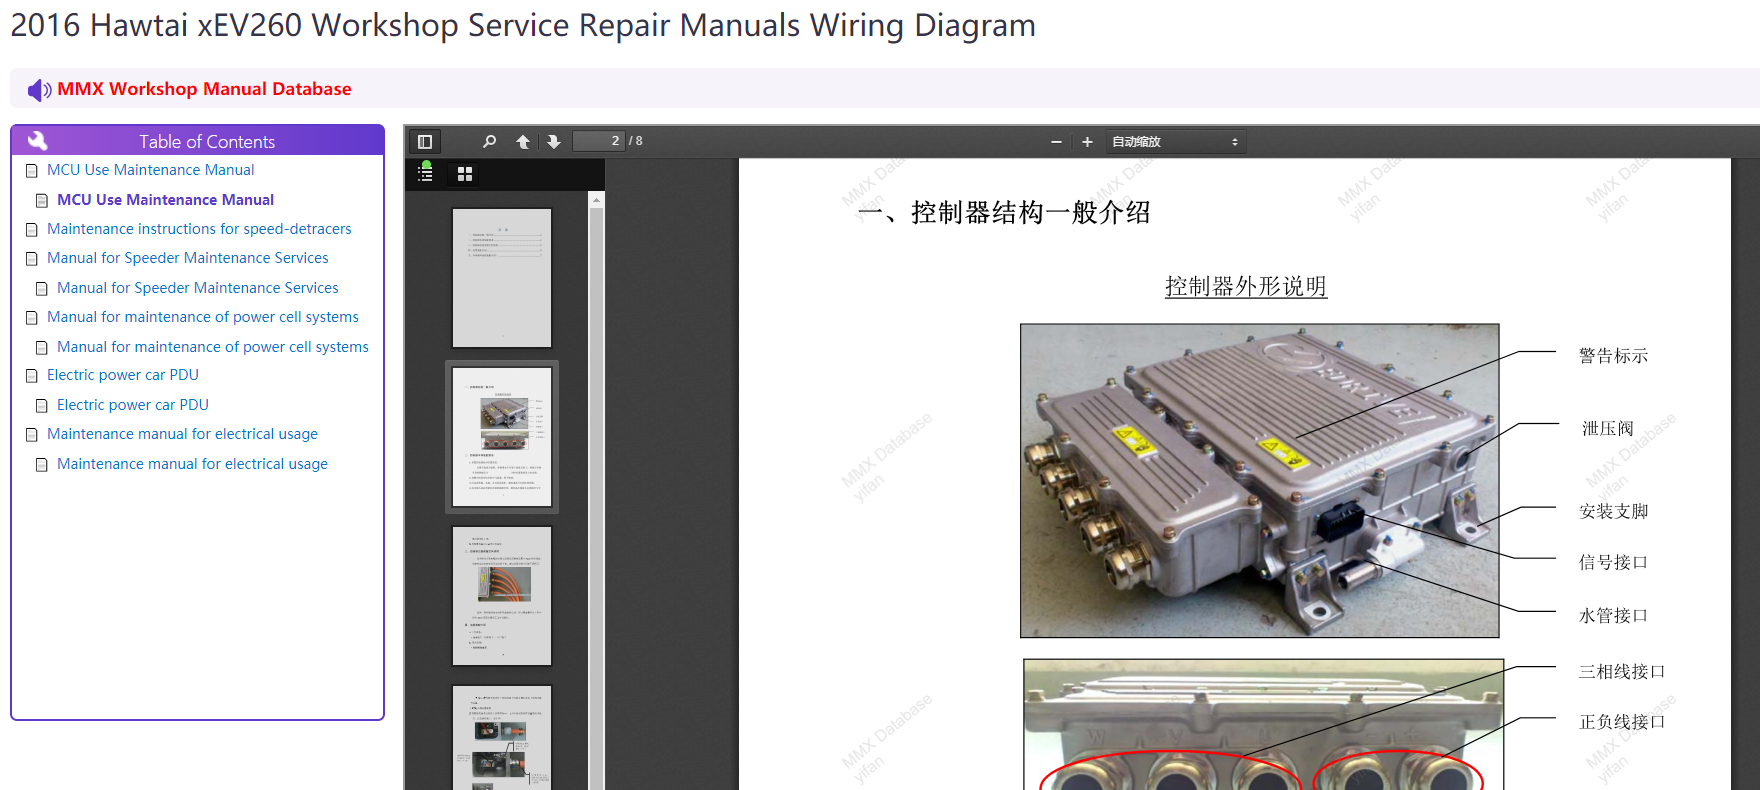
Task: Click the 三相线接口 label in the diagram
Action: click(1622, 672)
